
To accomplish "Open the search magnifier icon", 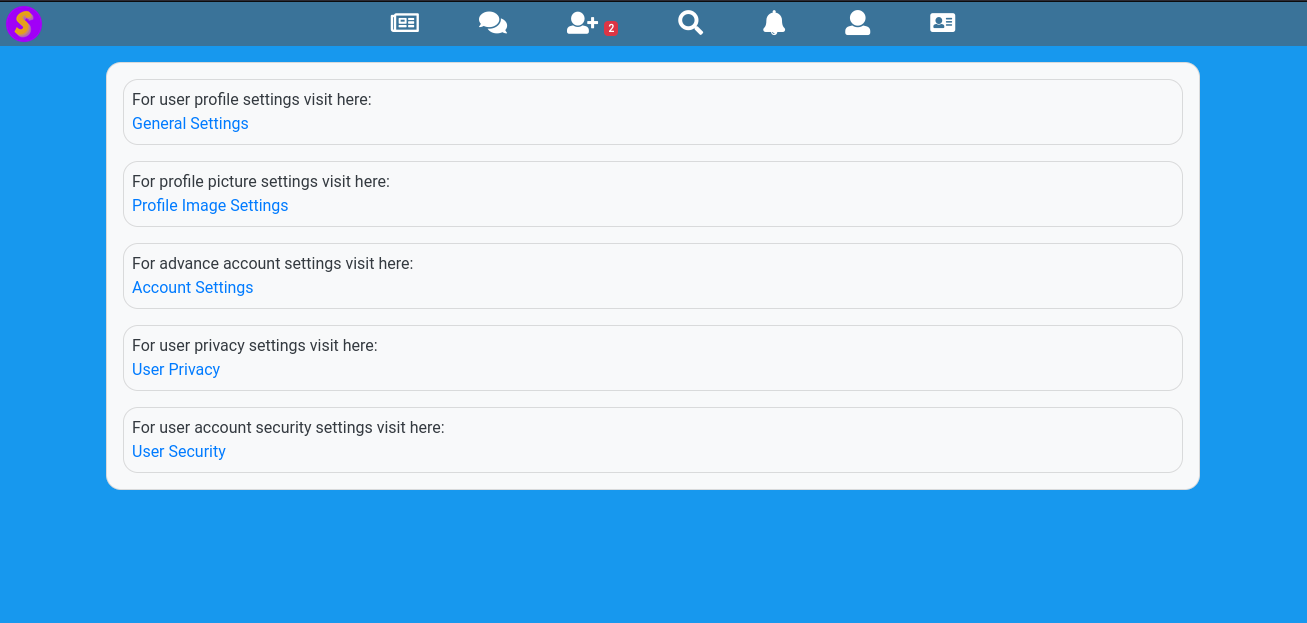I will pos(691,23).
